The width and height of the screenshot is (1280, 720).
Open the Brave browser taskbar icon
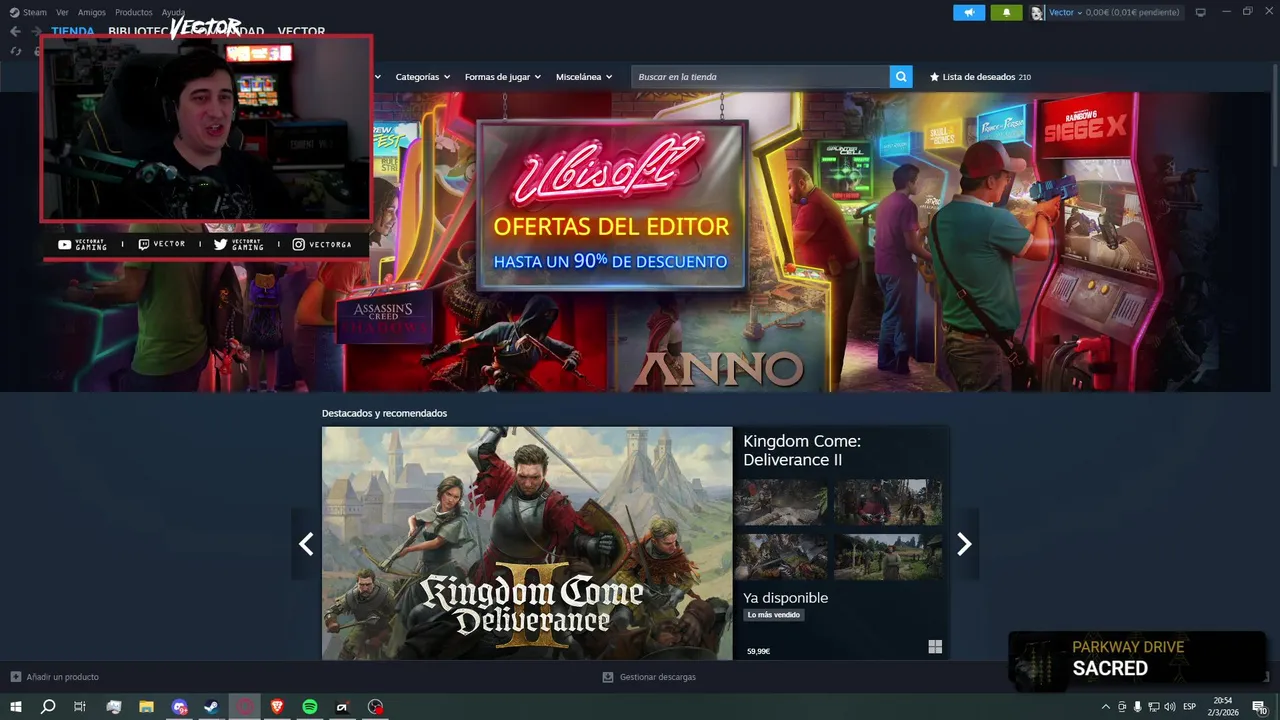pos(277,707)
